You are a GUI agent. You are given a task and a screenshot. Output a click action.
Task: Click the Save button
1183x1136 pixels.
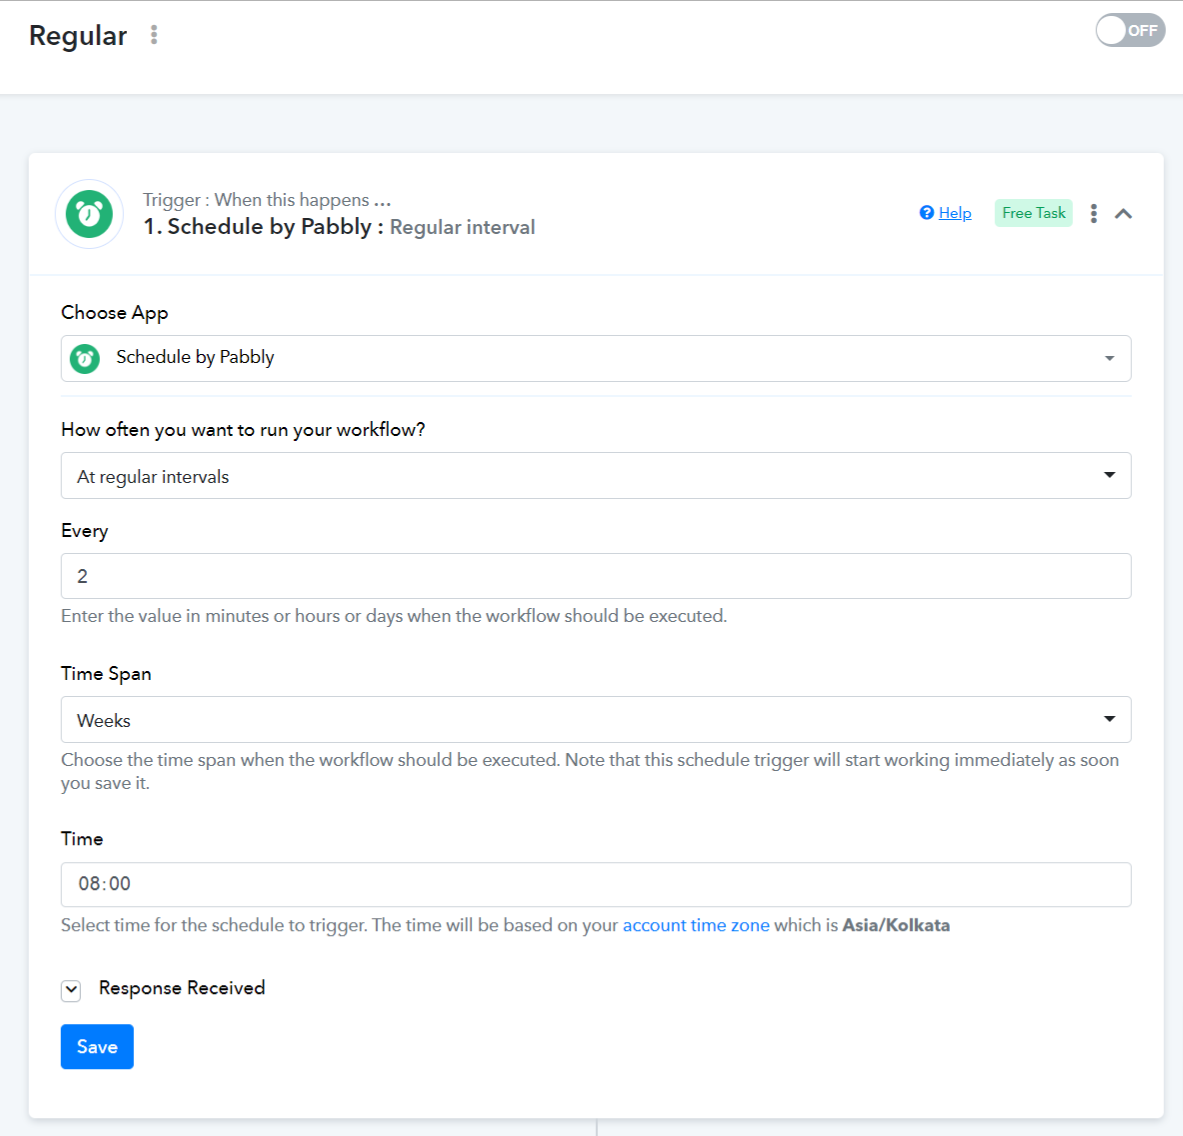pyautogui.click(x=97, y=1046)
